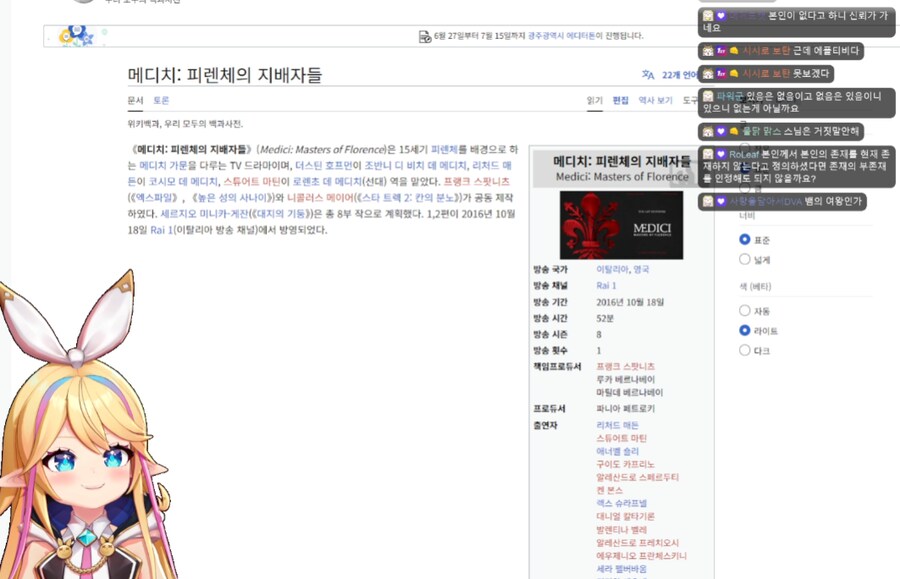Click the 52분 running time value
This screenshot has width=900, height=579.
click(605, 318)
